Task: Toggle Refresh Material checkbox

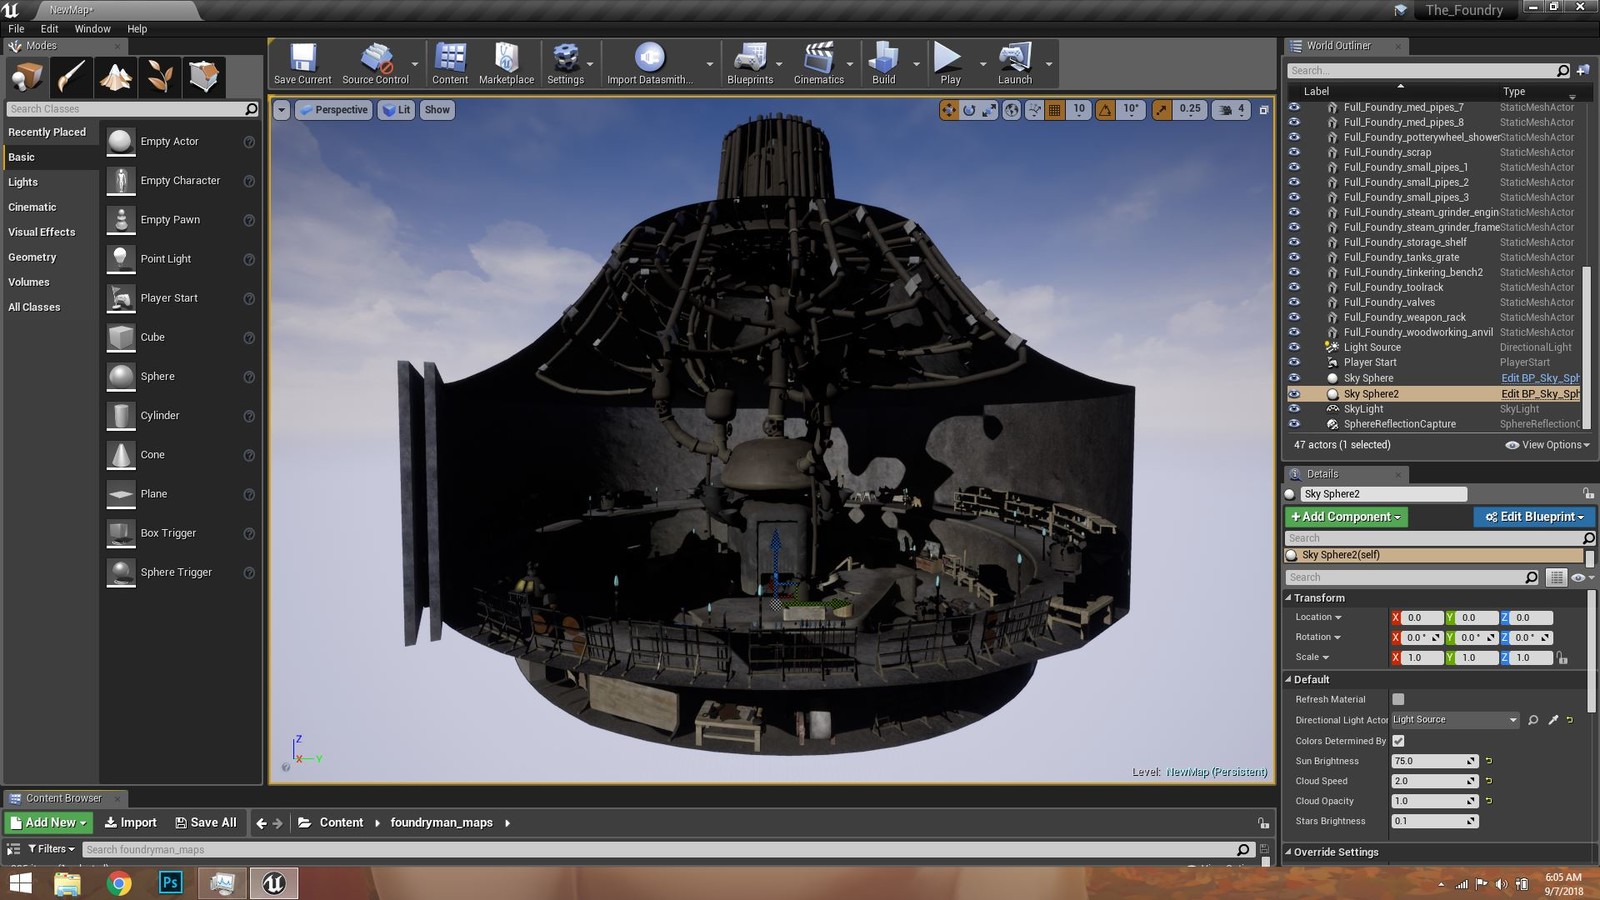Action: (x=1398, y=699)
